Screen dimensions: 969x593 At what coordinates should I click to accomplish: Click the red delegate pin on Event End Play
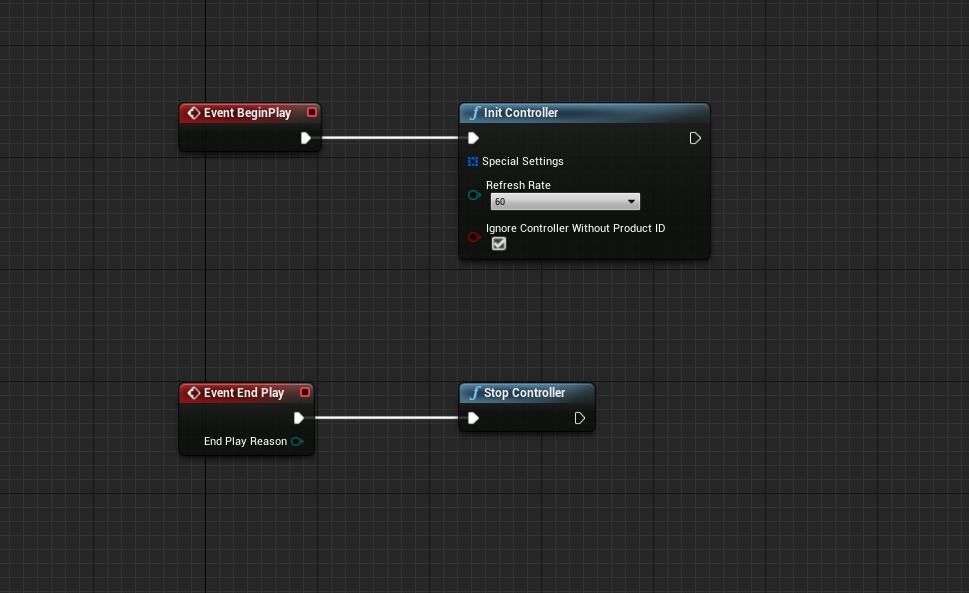click(x=305, y=393)
